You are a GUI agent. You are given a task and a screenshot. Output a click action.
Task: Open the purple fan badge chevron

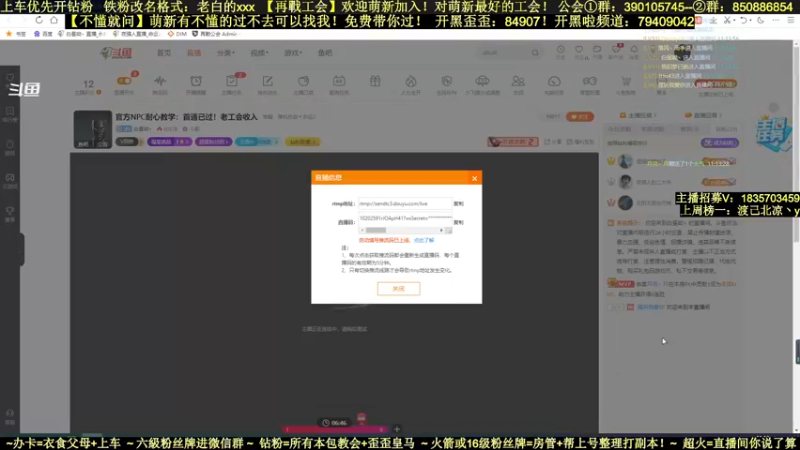coord(227,142)
